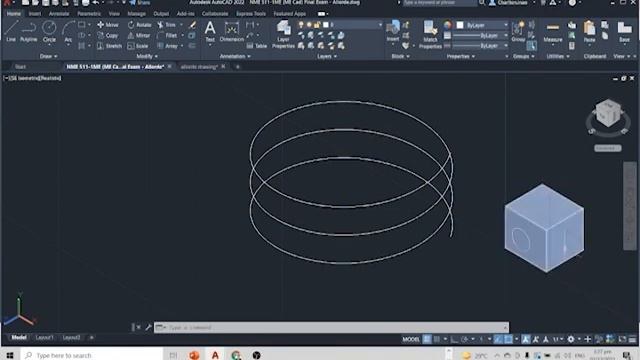Open the Parametric ribbon tab
640x360 pixels.
(x=89, y=13)
